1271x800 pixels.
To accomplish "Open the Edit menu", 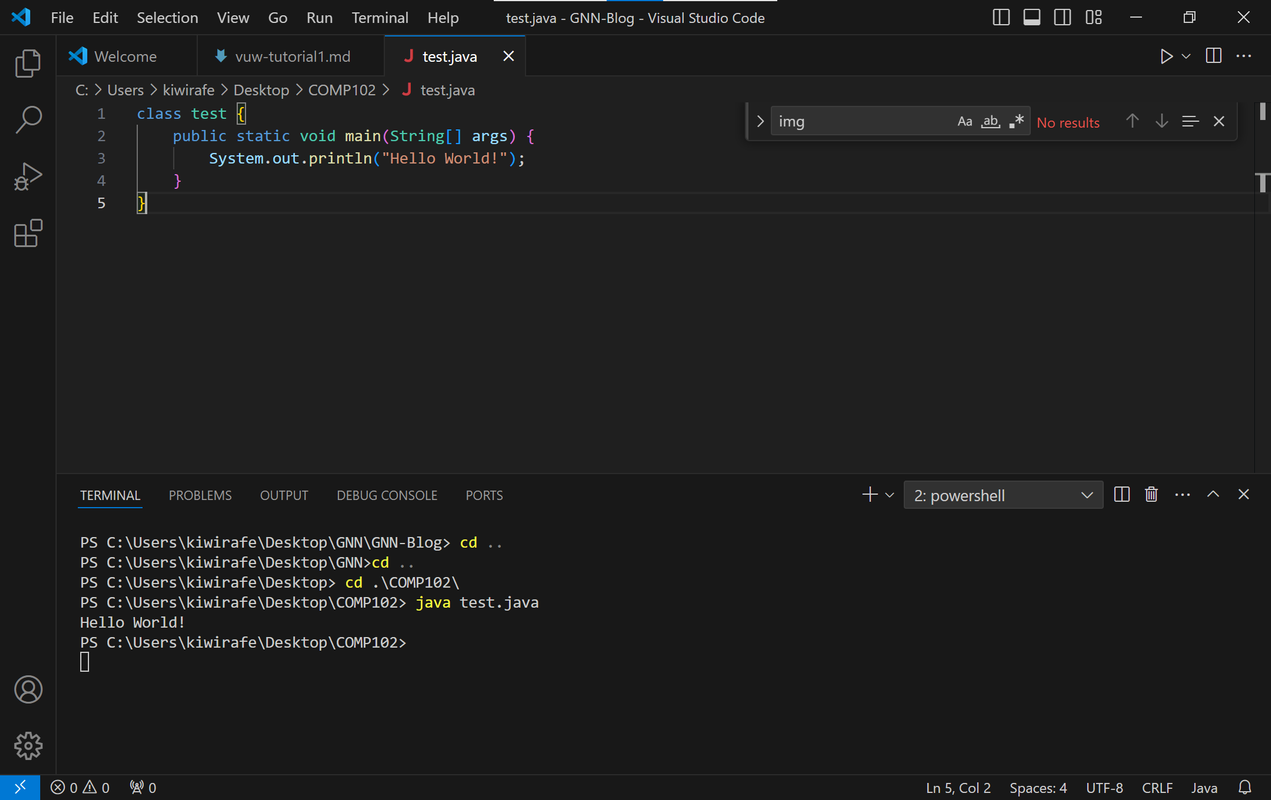I will [x=105, y=17].
